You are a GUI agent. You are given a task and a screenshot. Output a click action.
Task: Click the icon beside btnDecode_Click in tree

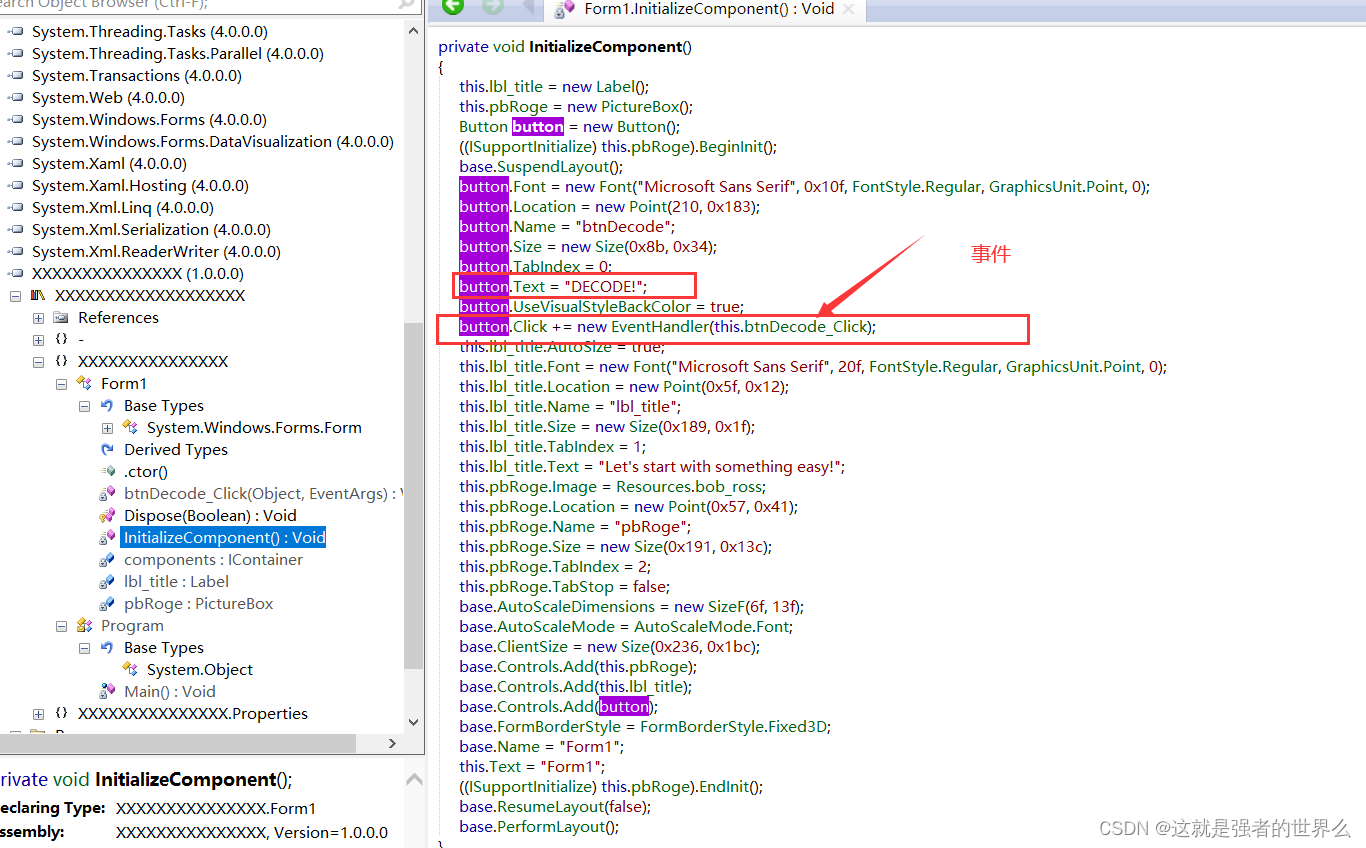(x=108, y=494)
